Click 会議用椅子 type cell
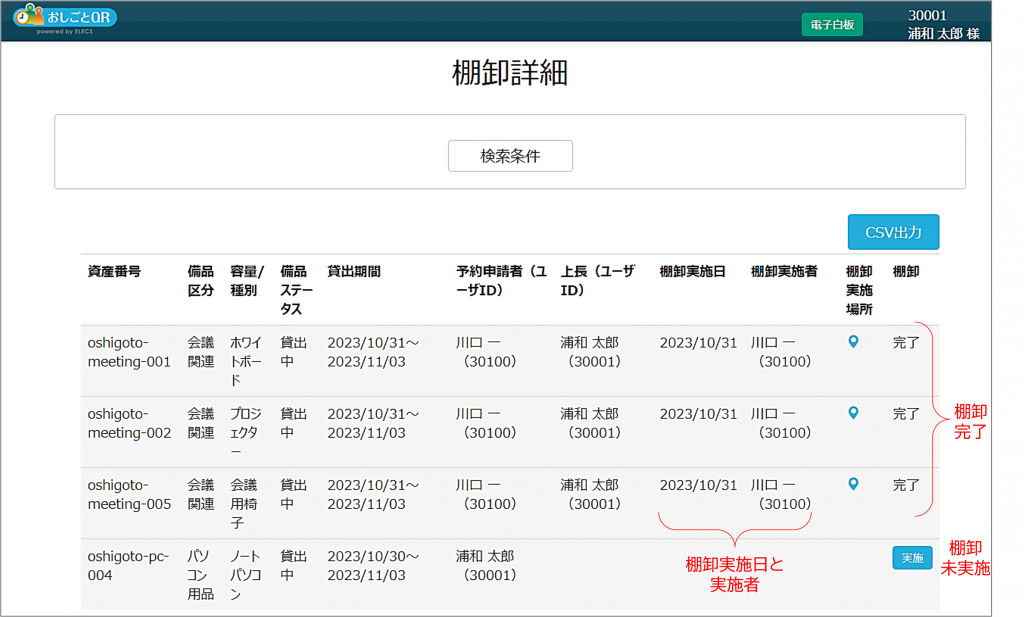The height and width of the screenshot is (617, 1024). pos(244,503)
